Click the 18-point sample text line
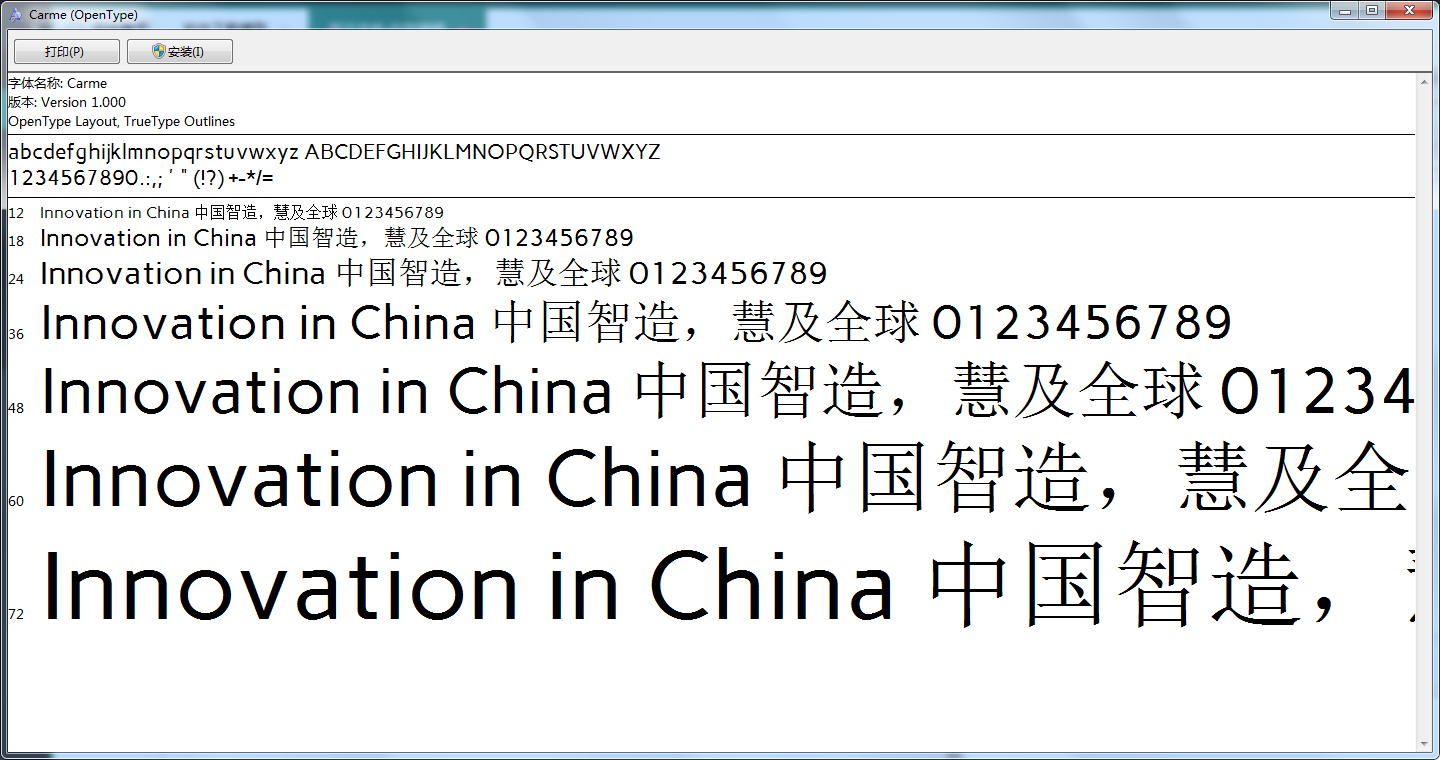This screenshot has height=760, width=1440. 337,238
